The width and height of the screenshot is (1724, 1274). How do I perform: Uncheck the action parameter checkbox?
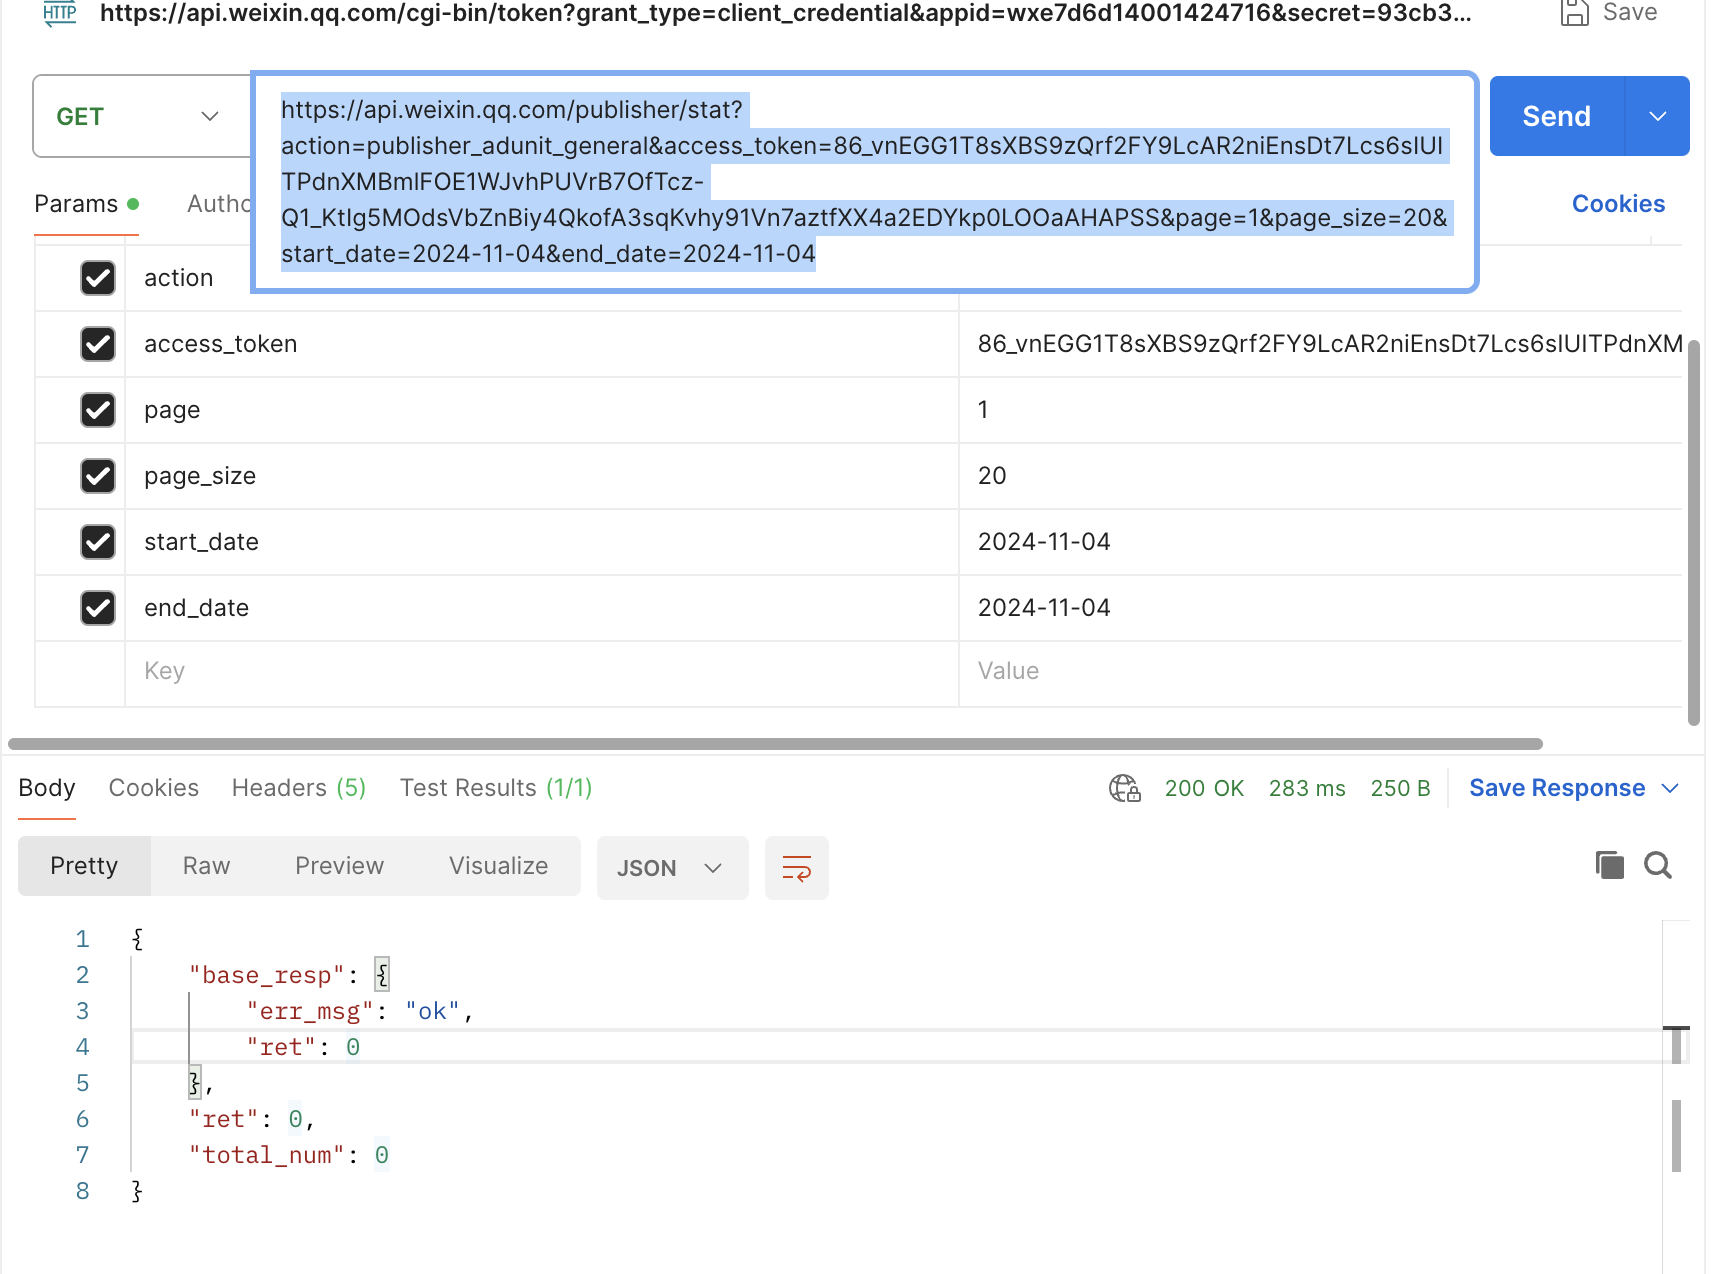click(x=98, y=278)
